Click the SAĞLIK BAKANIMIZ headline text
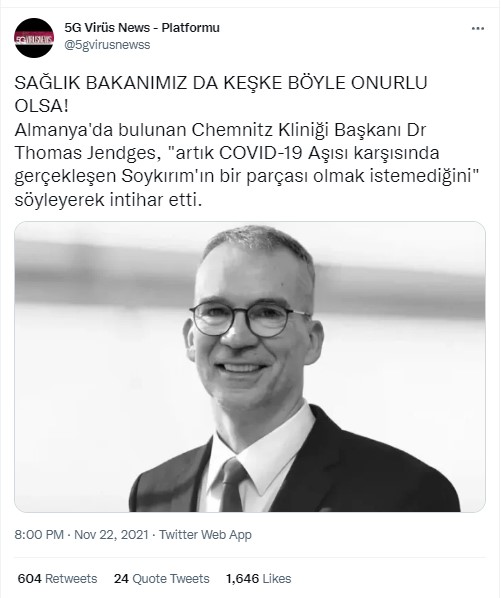This screenshot has height=598, width=501. [x=101, y=83]
